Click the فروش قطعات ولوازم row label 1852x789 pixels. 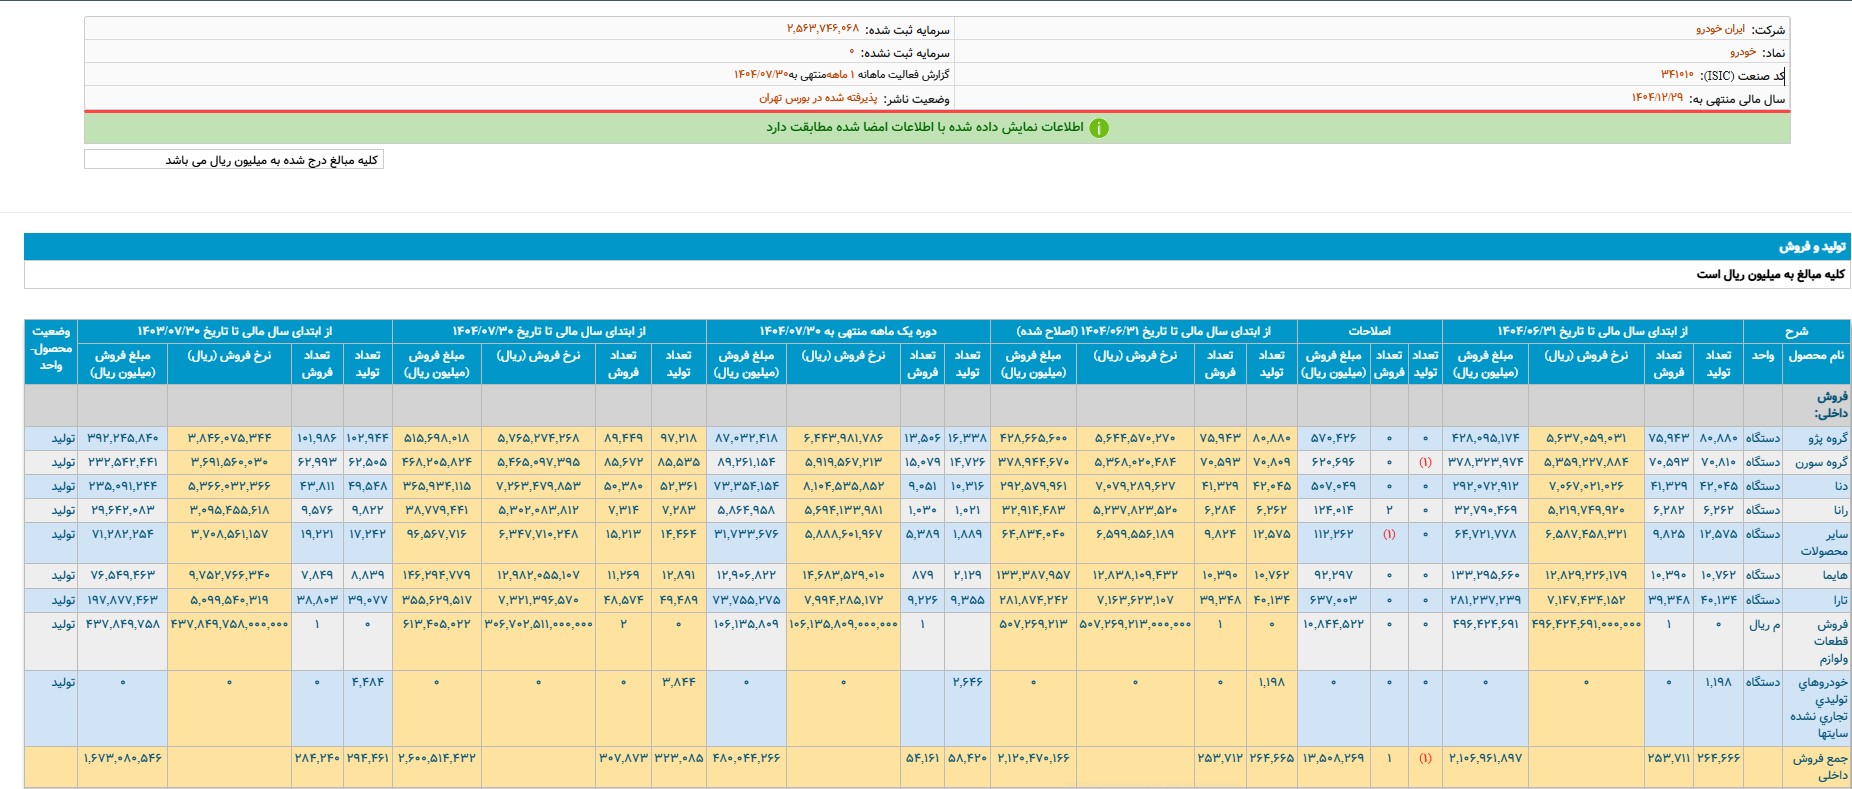(1831, 641)
